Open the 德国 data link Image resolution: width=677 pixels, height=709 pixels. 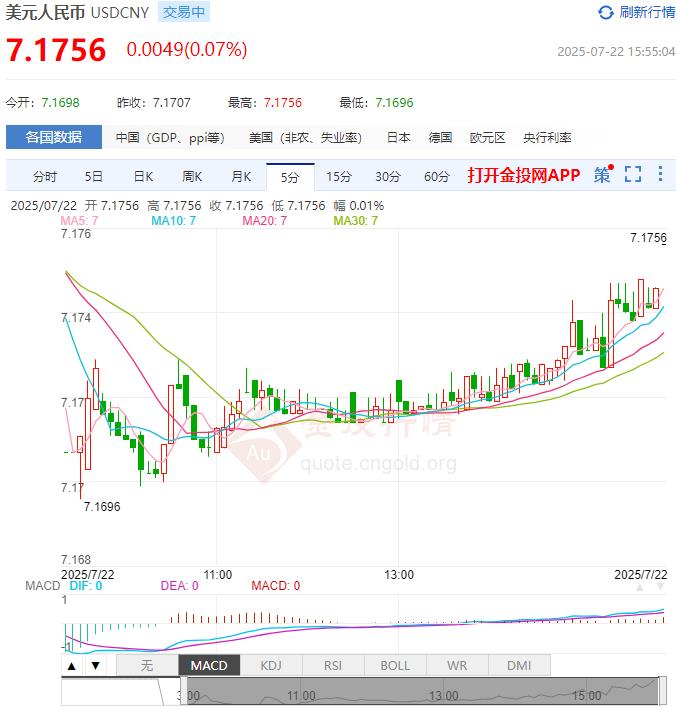(x=440, y=137)
